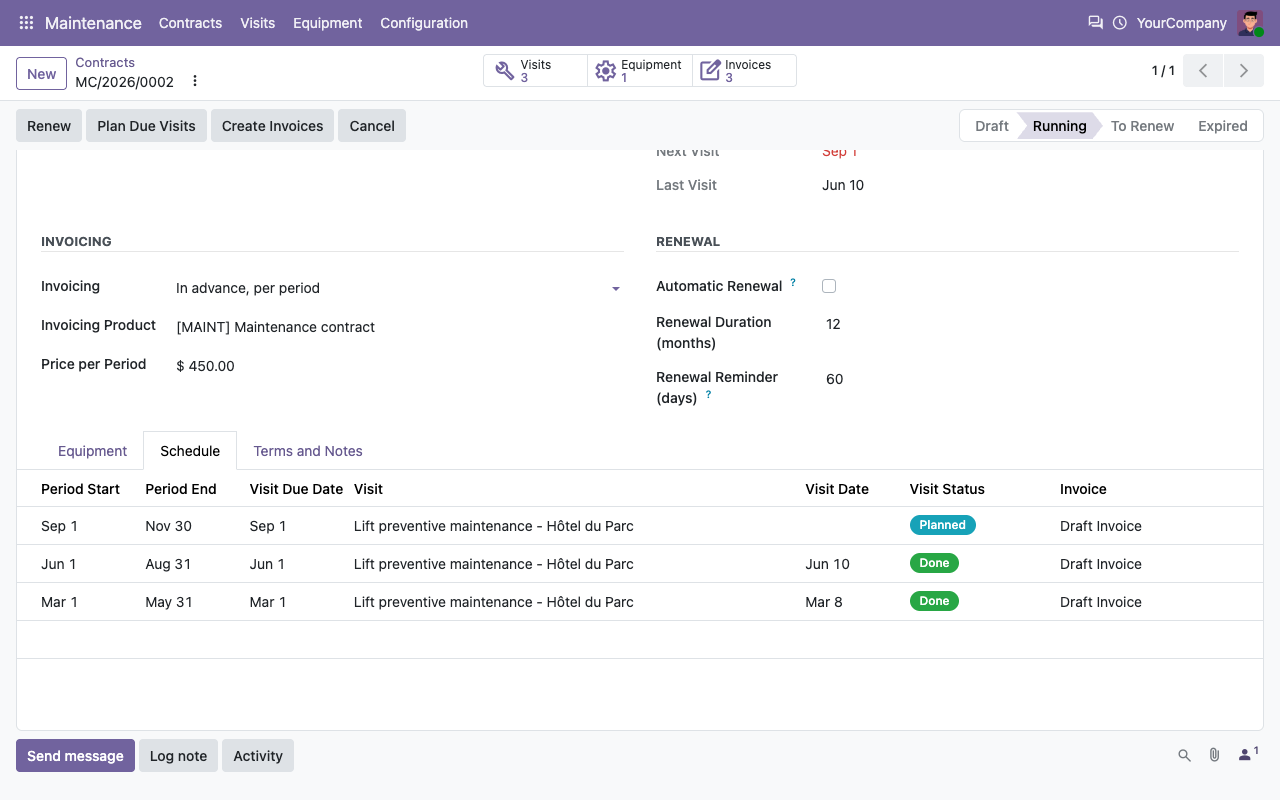Open the contract actions kebab menu
The image size is (1280, 800).
(x=195, y=81)
